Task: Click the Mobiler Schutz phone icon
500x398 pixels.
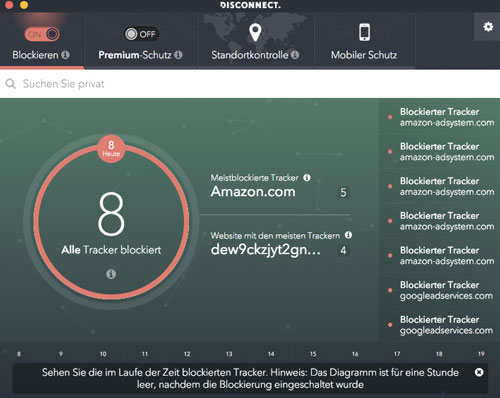Action: point(364,32)
